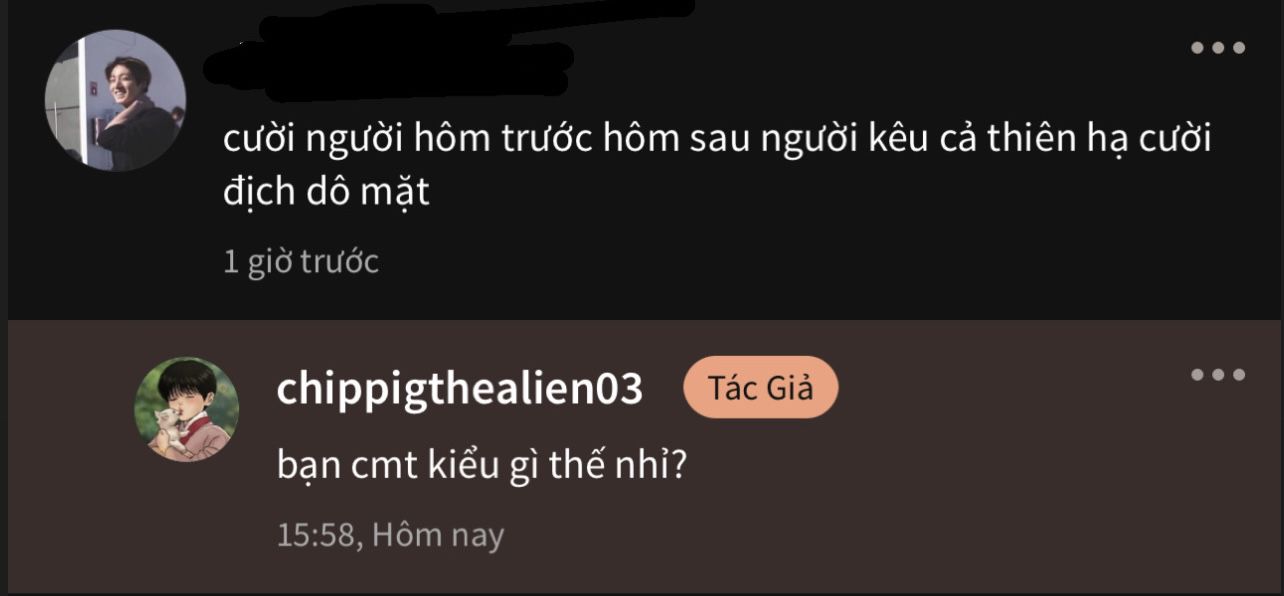1284x596 pixels.
Task: Click the second line "địch dô mặt"
Action: pyautogui.click(x=326, y=191)
